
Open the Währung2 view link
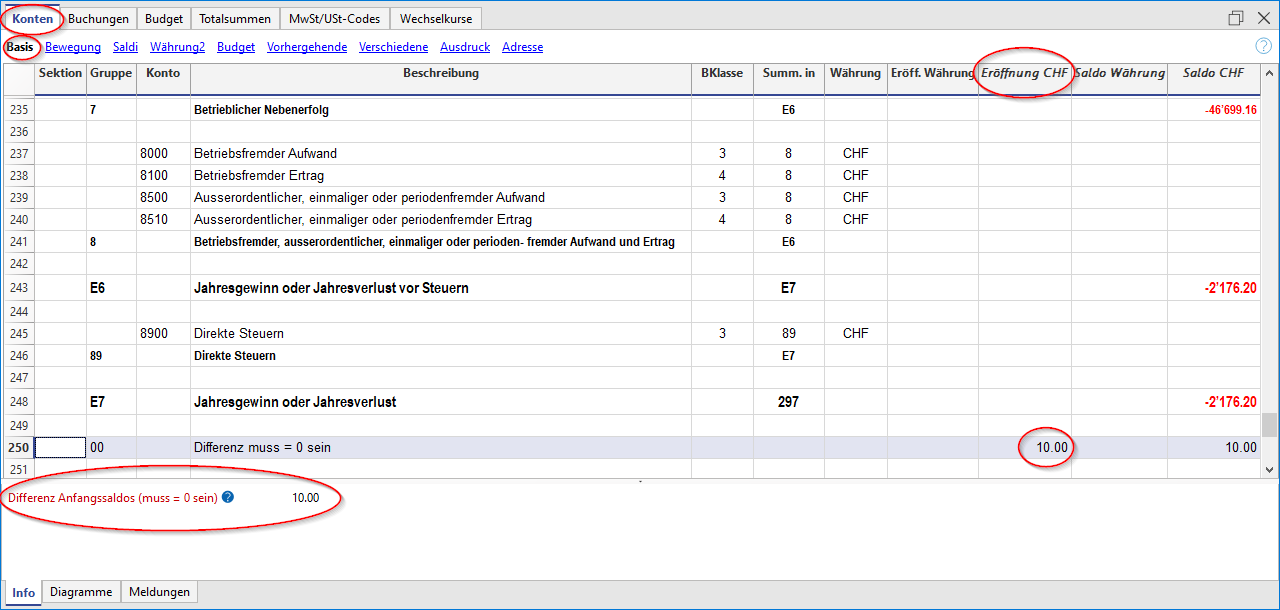click(177, 47)
